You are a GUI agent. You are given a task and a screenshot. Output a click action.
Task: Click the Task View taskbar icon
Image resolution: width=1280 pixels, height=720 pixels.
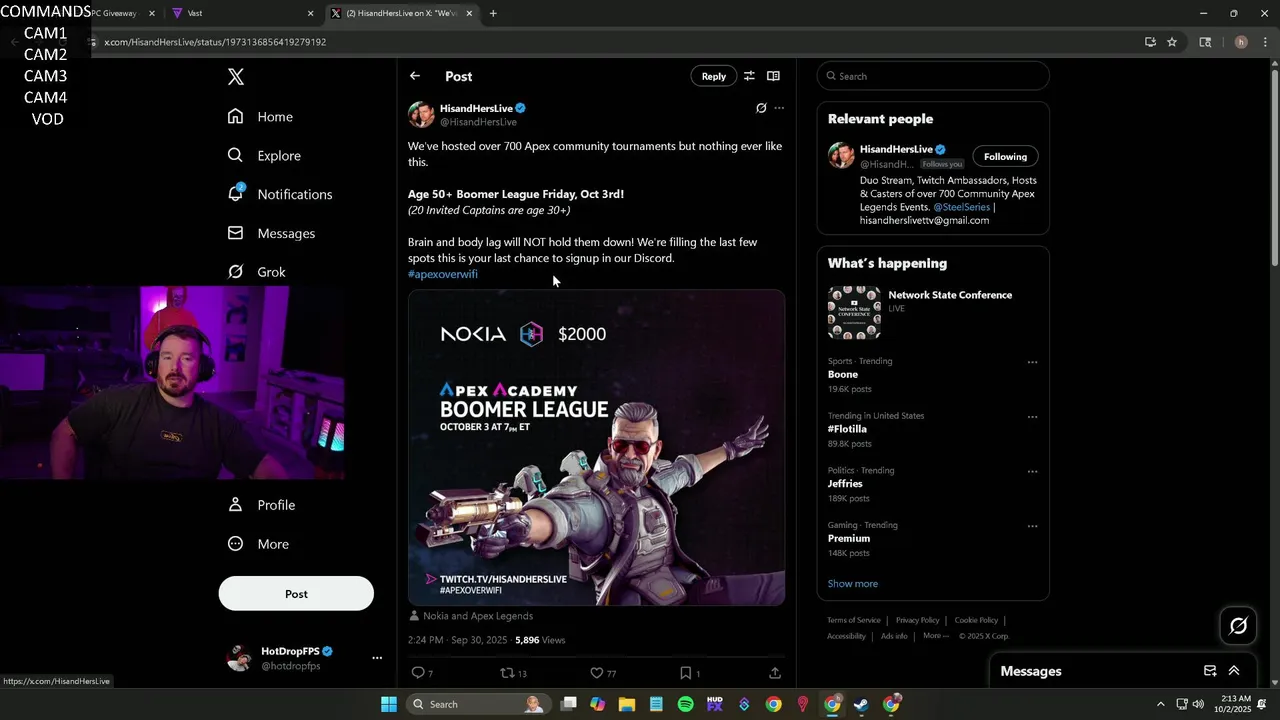[x=569, y=704]
